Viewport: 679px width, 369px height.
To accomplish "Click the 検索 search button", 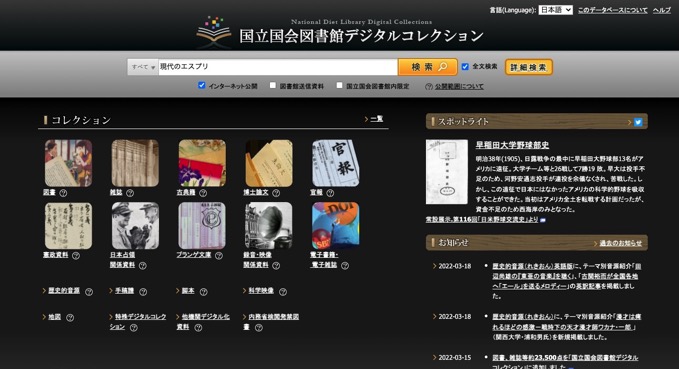I will tap(428, 67).
